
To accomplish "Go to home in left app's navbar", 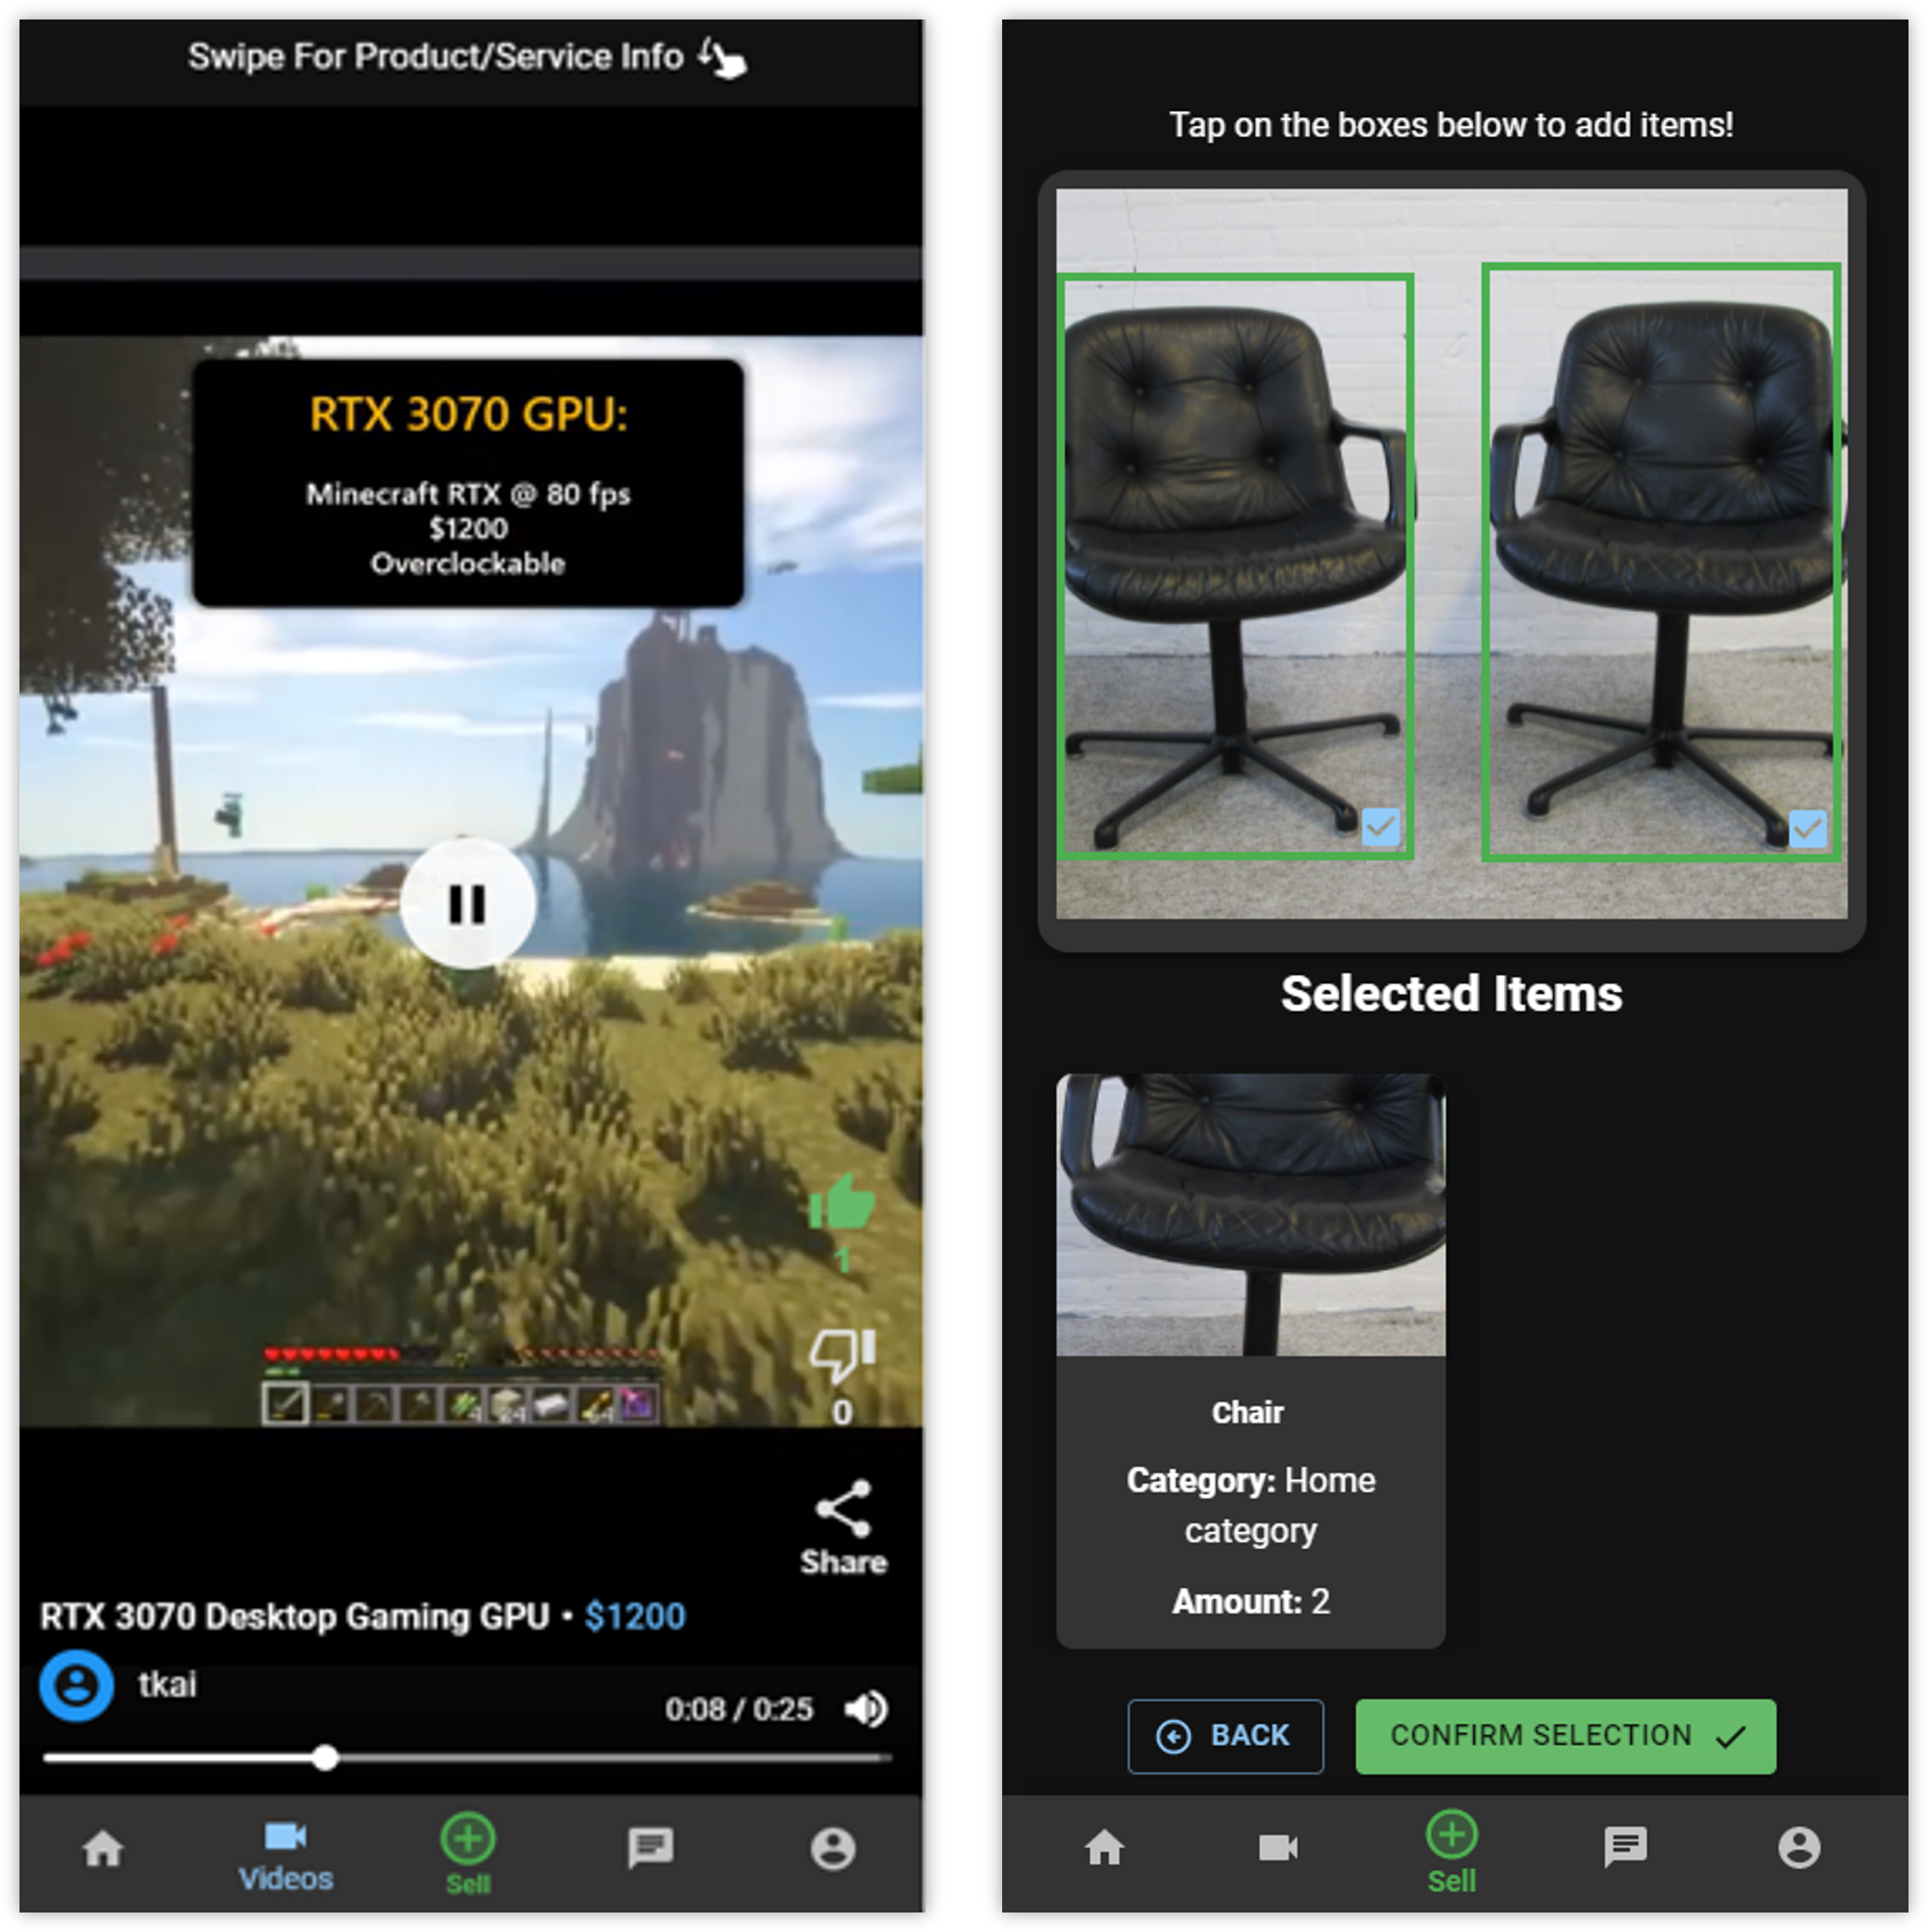I will point(103,1848).
